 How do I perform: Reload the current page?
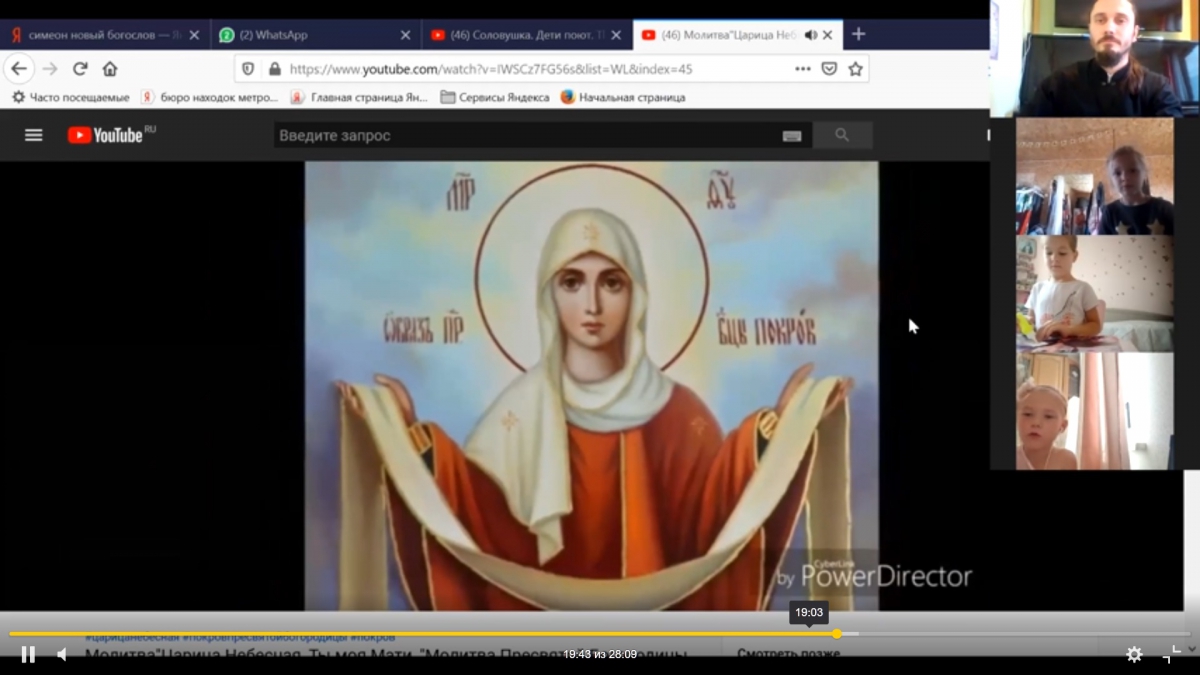coord(80,69)
